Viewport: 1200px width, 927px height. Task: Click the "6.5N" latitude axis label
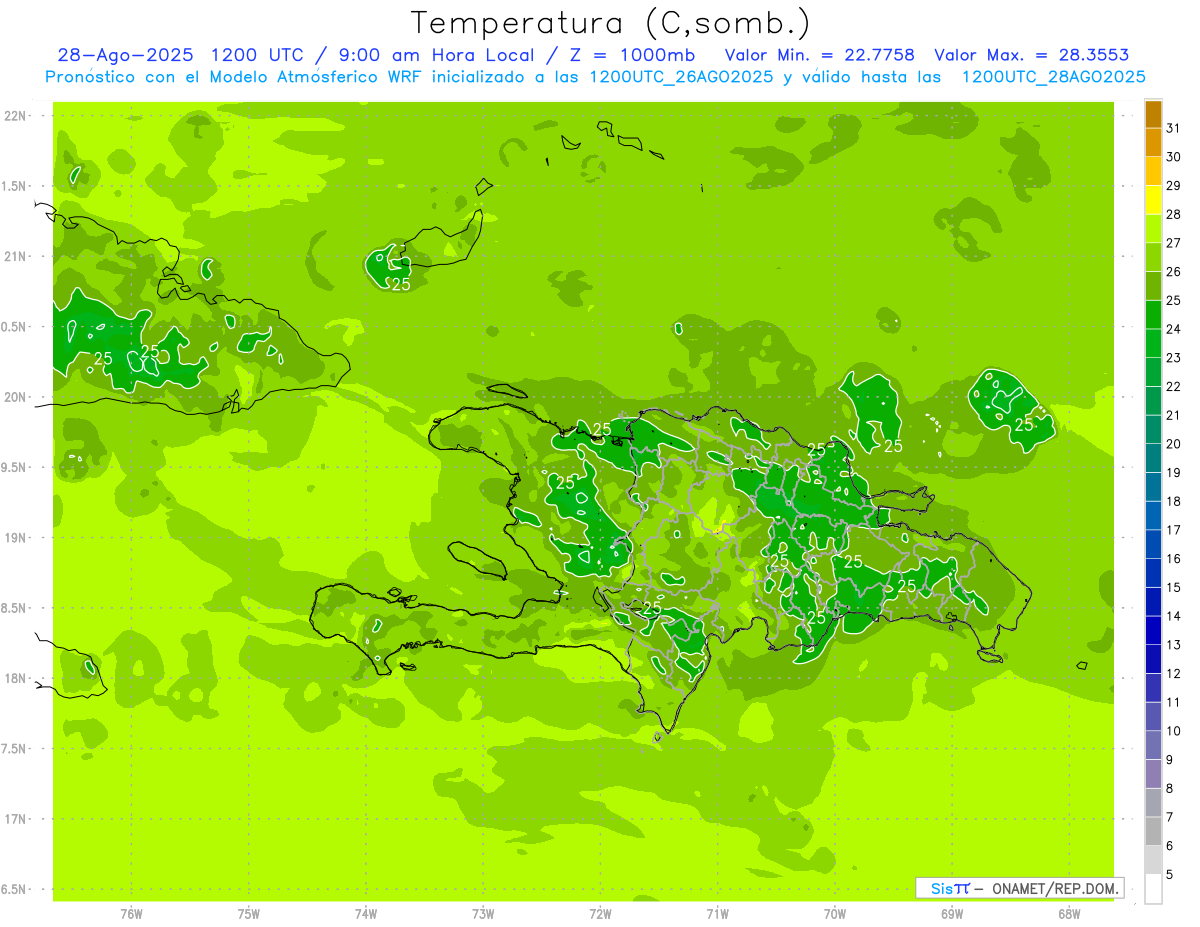(x=15, y=889)
